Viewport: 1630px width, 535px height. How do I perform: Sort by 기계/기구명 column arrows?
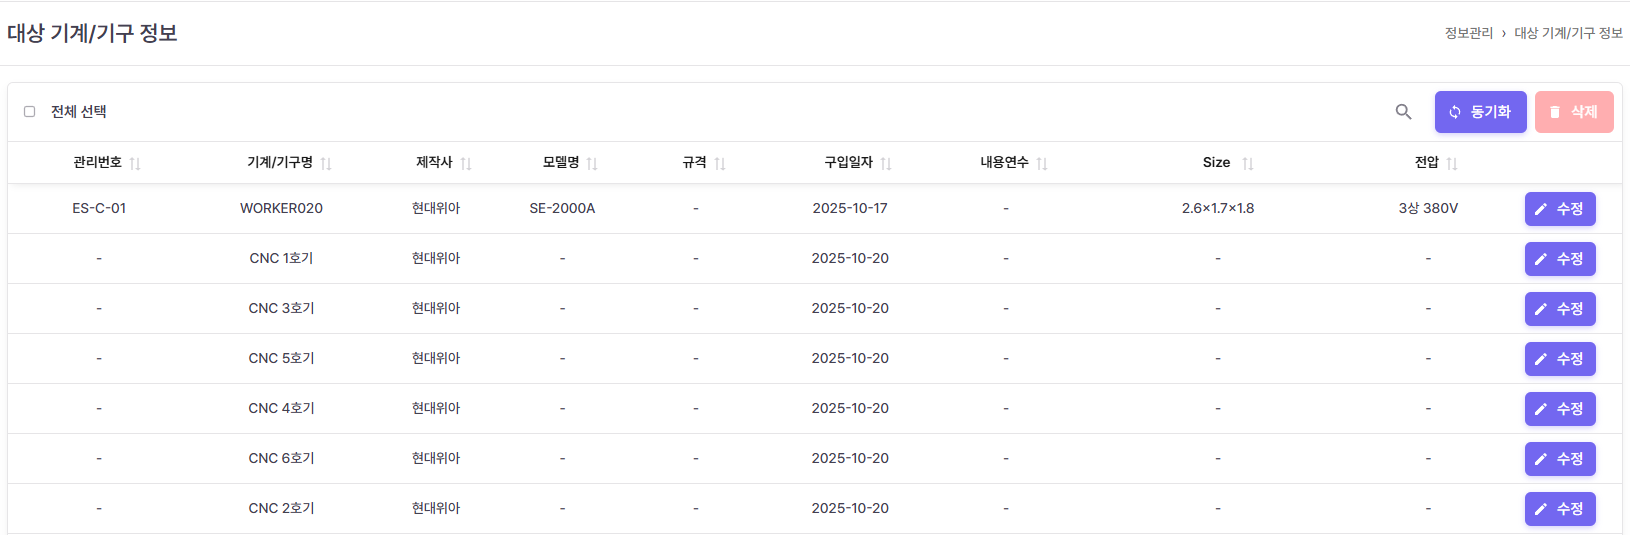(x=326, y=163)
